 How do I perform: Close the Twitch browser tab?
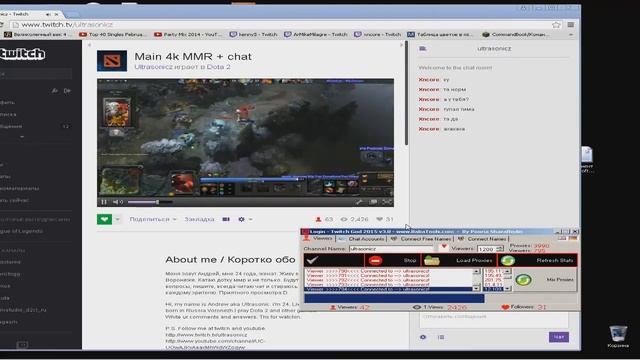pos(57,14)
